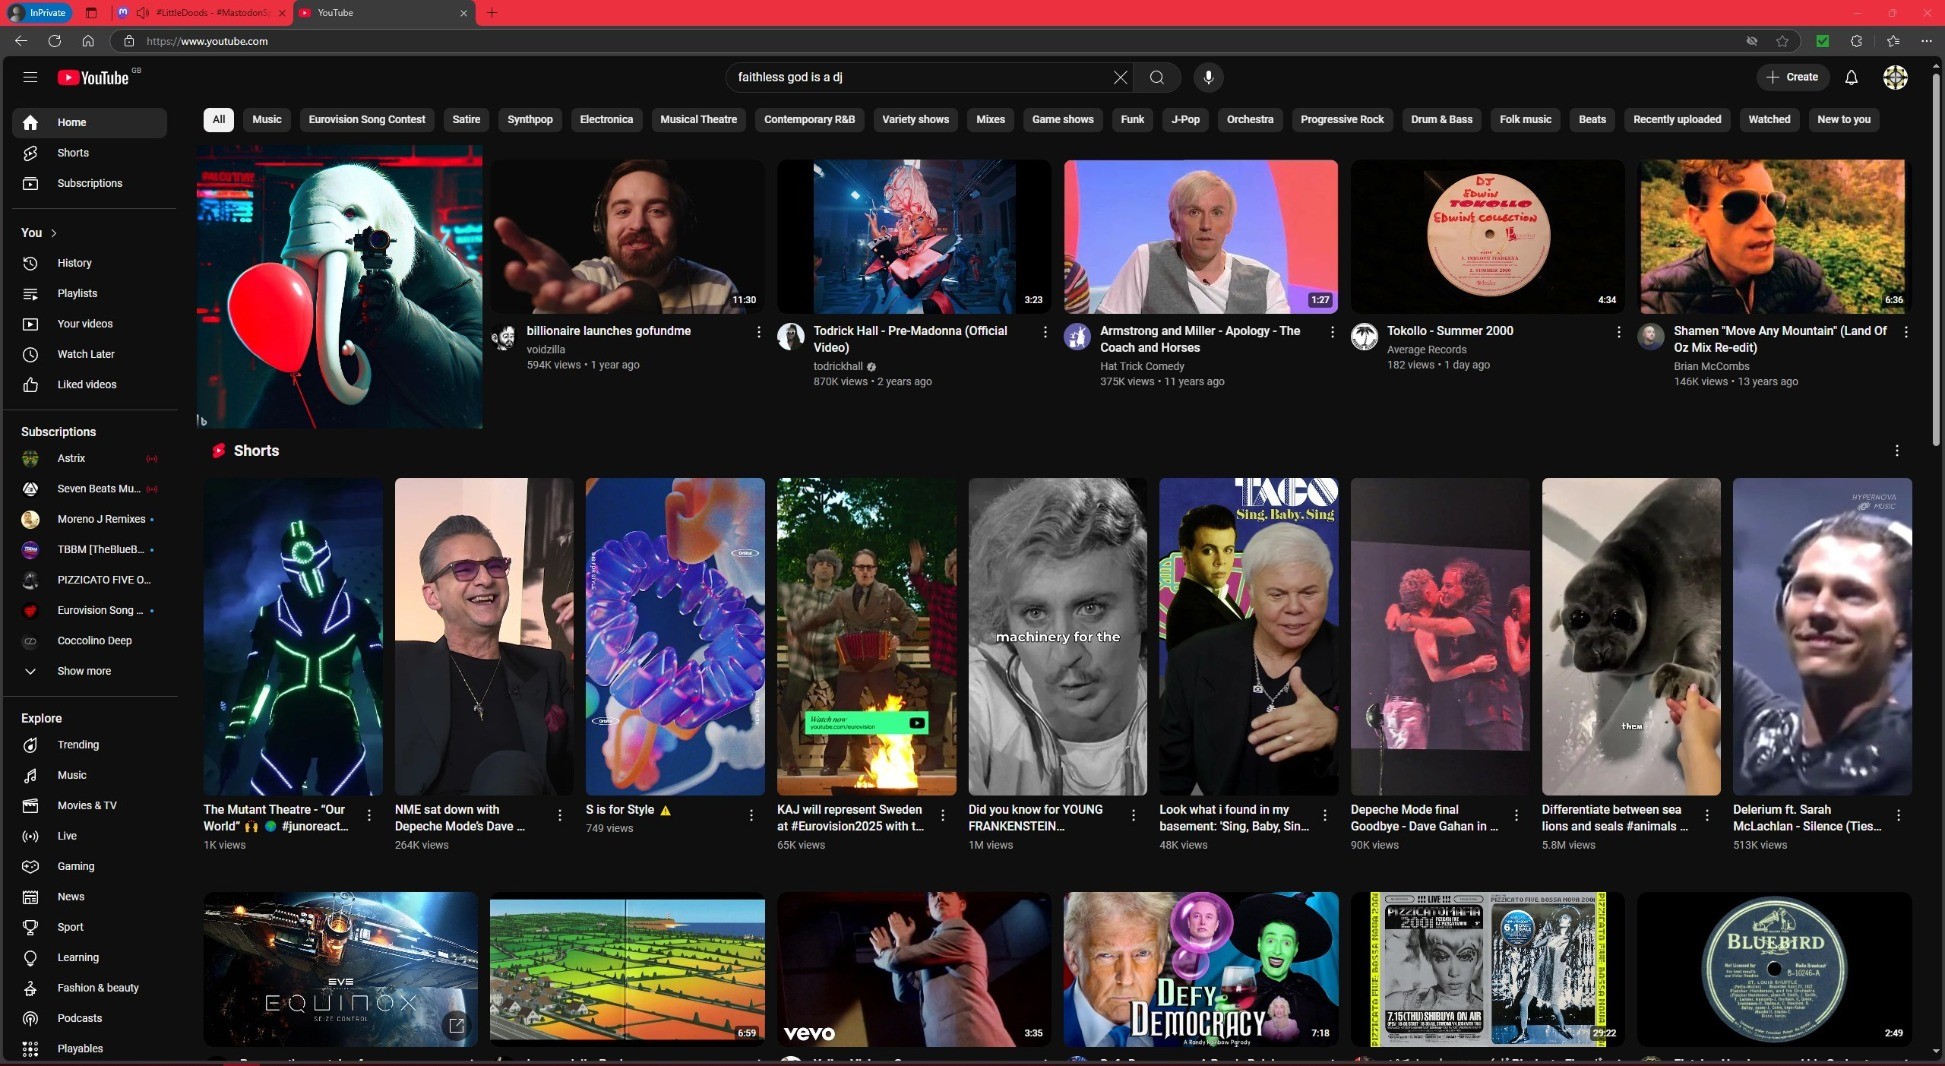
Task: Select the Eurovision Song Contest chip
Action: pos(367,119)
